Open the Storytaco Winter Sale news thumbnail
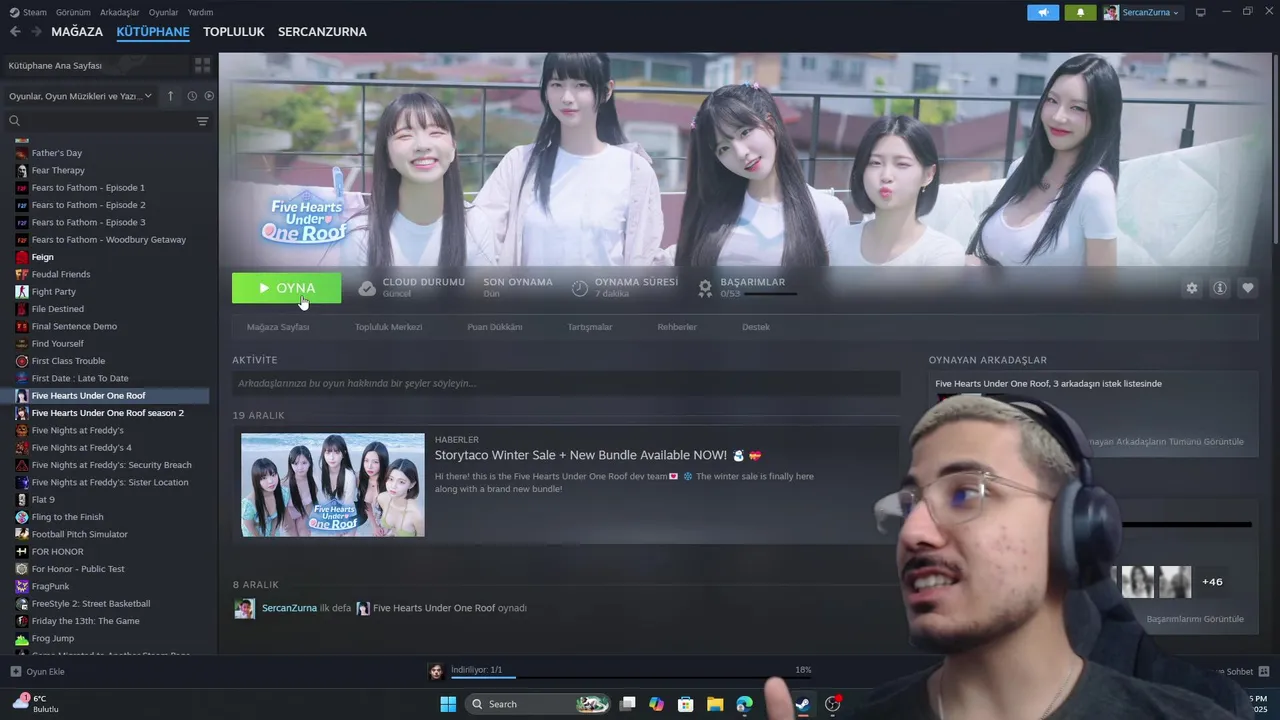This screenshot has height=720, width=1280. click(333, 485)
